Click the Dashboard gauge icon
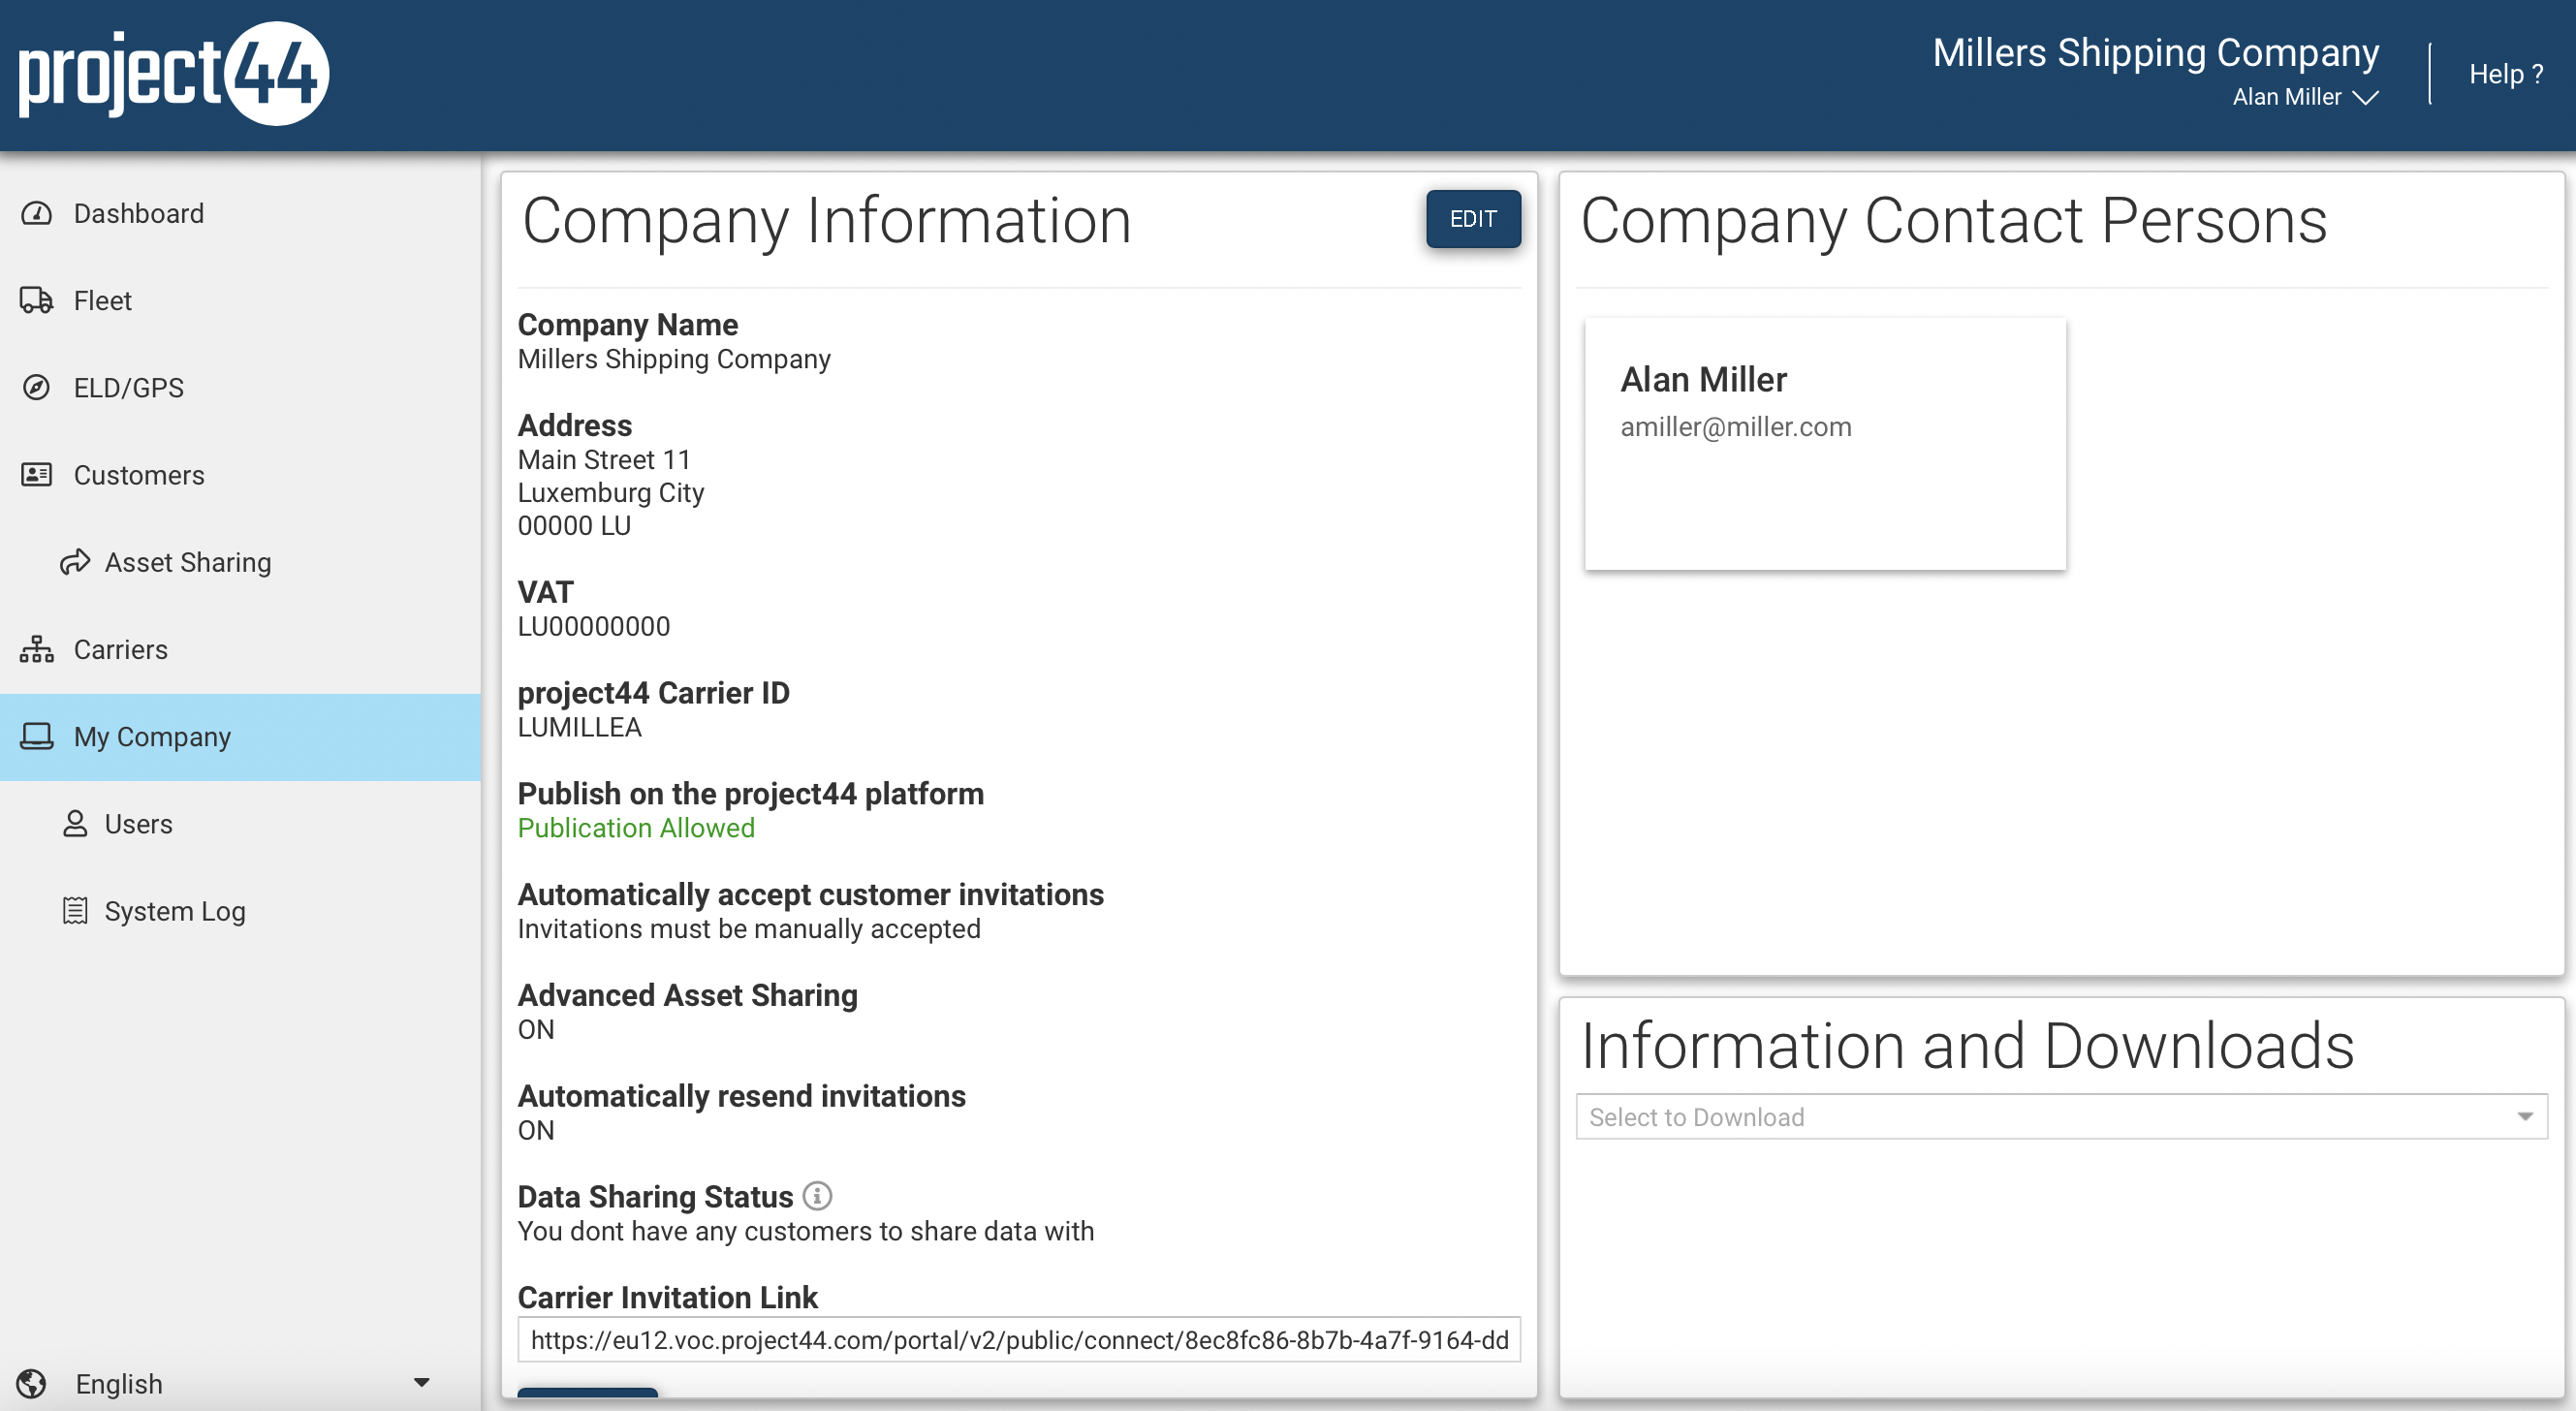 [x=37, y=213]
